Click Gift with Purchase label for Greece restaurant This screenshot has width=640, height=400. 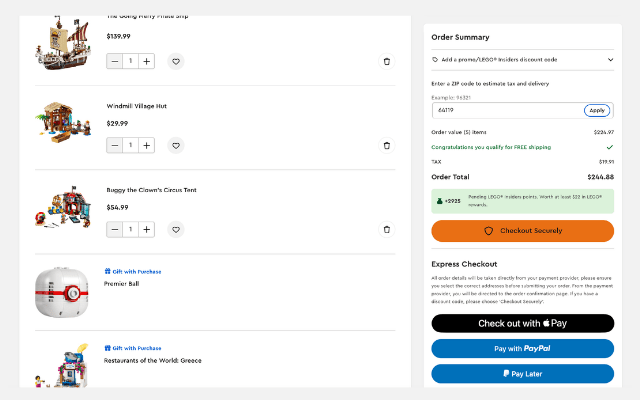click(133, 348)
